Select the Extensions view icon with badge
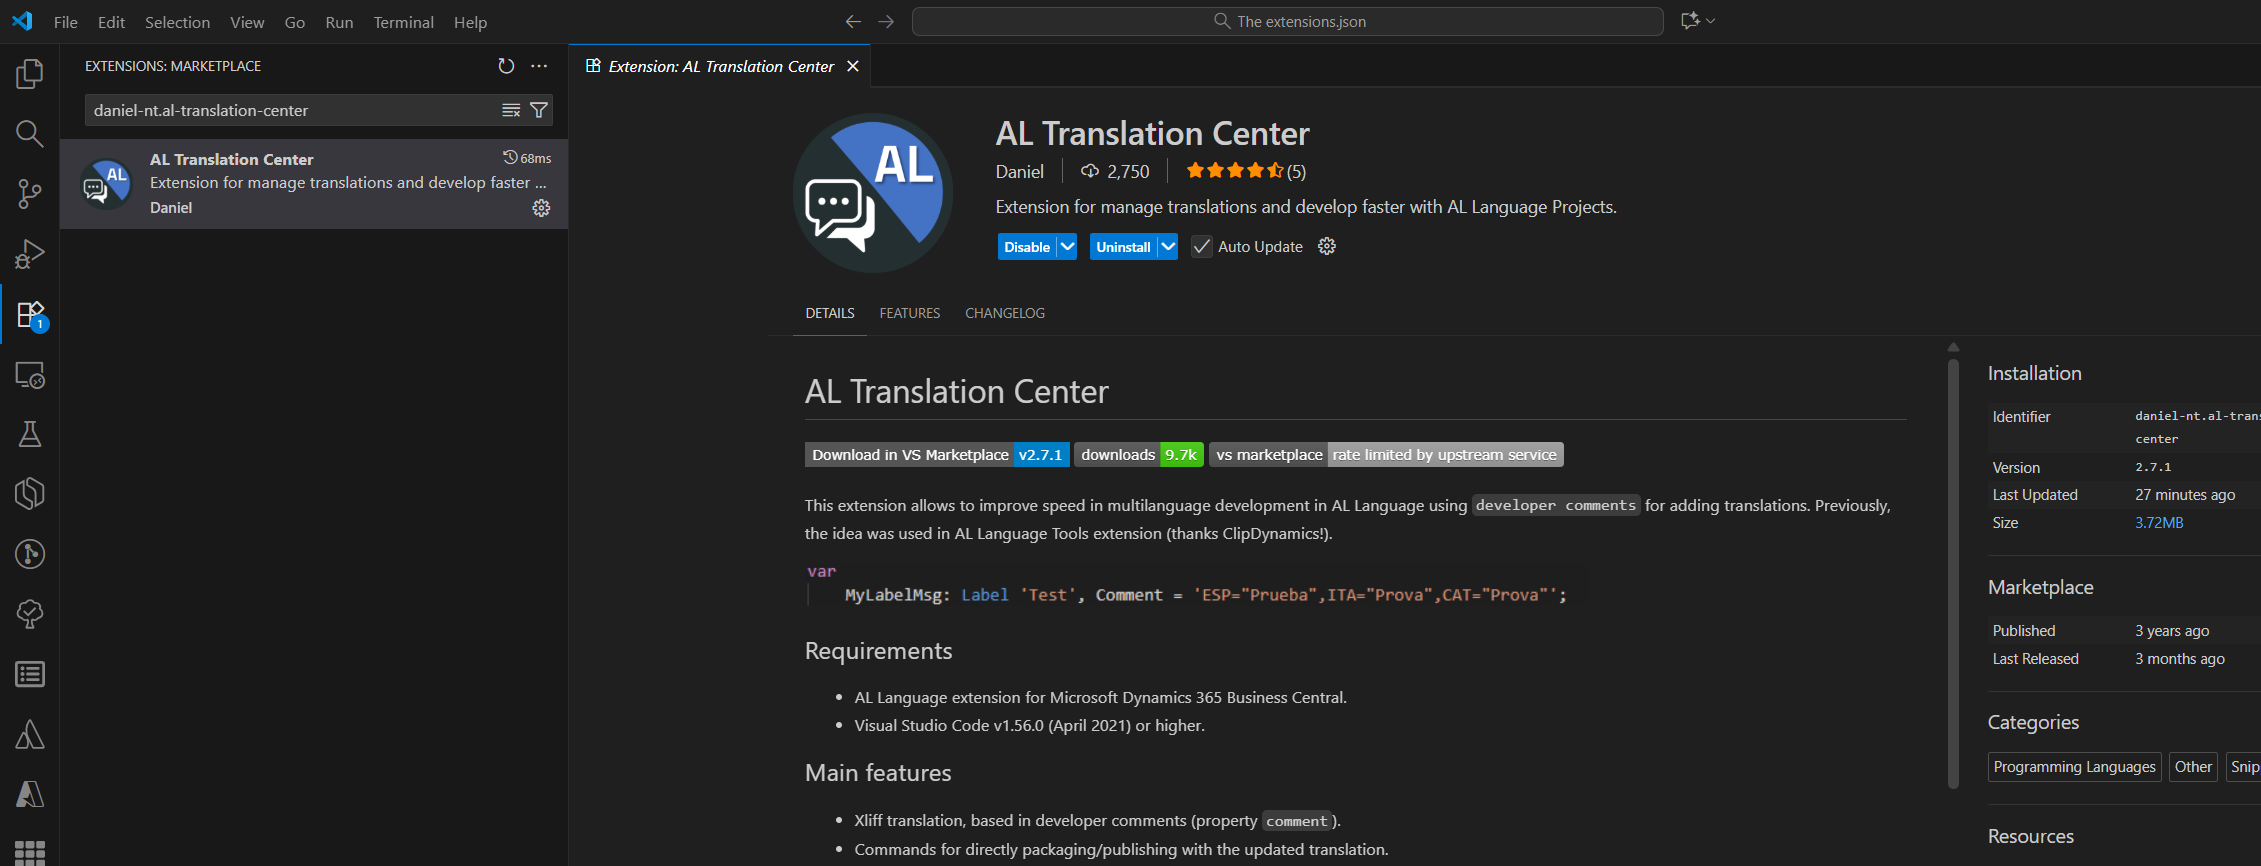This screenshot has height=866, width=2261. coord(30,315)
